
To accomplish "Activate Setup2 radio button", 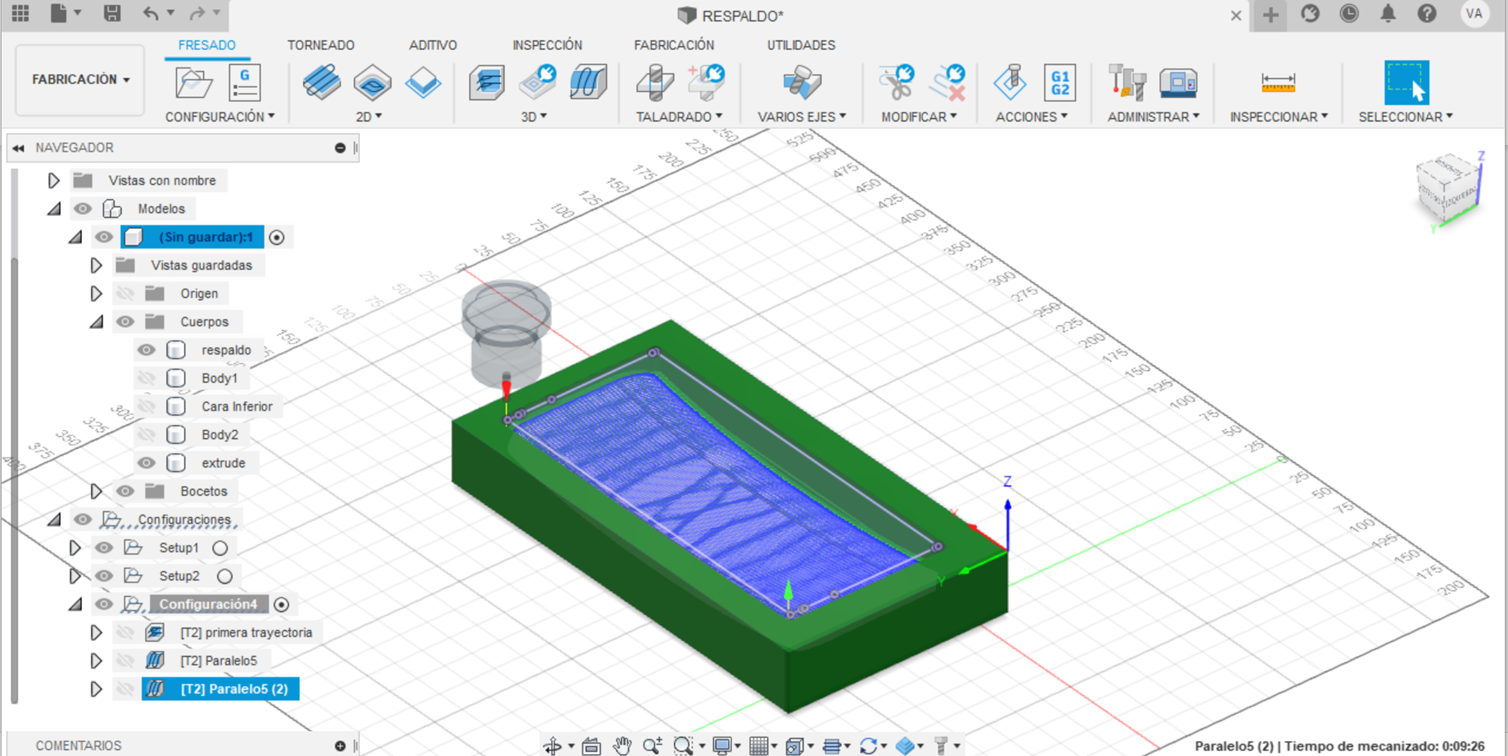I will (224, 576).
